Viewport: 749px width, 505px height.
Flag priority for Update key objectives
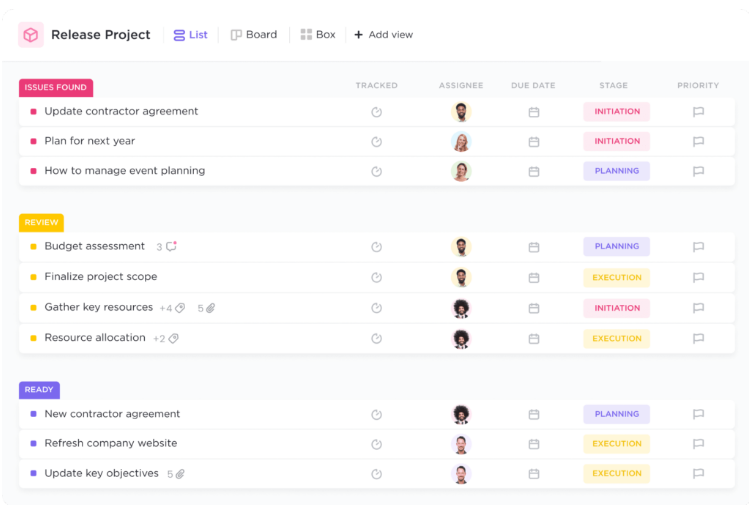[x=698, y=474]
